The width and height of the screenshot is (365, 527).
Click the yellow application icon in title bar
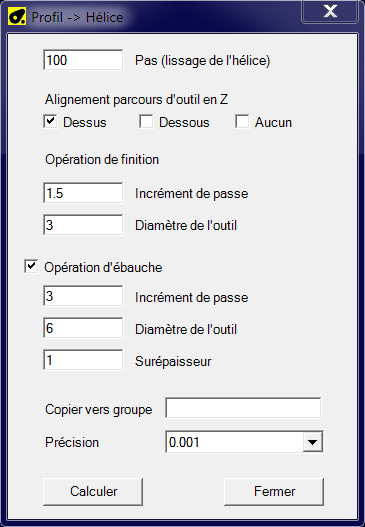pyautogui.click(x=17, y=17)
